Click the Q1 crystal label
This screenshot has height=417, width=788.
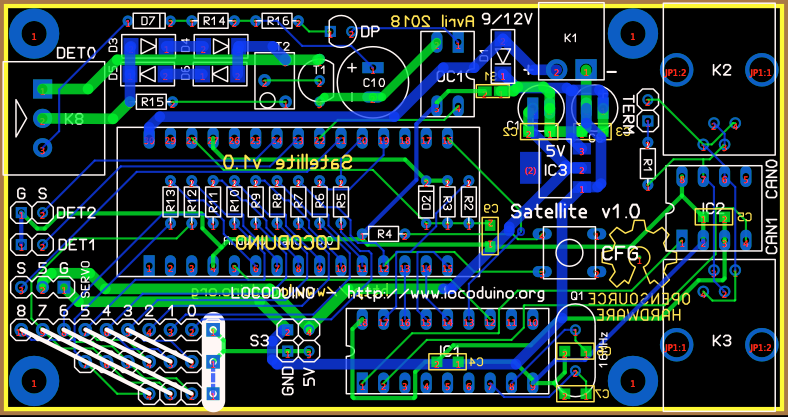coord(577,297)
